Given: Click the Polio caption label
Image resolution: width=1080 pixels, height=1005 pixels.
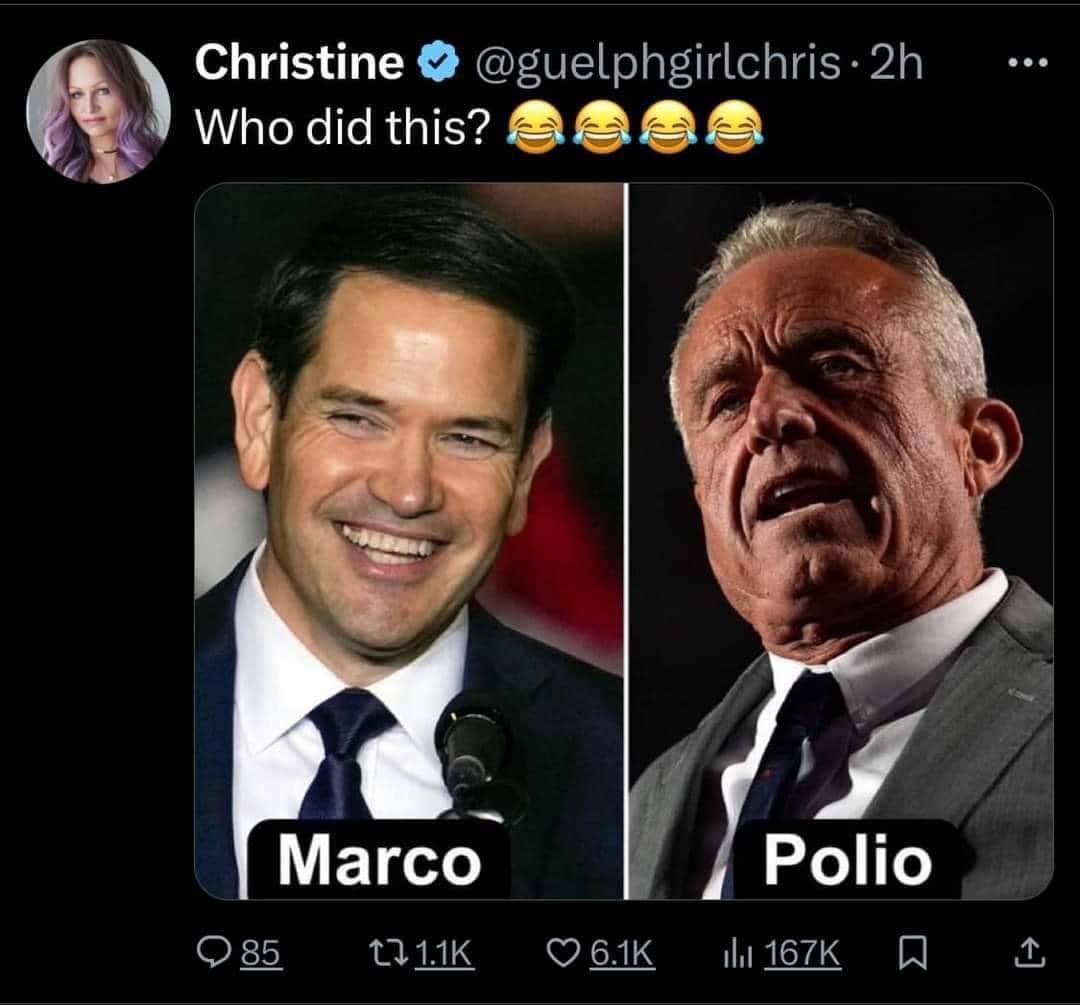Looking at the screenshot, I should (x=846, y=861).
